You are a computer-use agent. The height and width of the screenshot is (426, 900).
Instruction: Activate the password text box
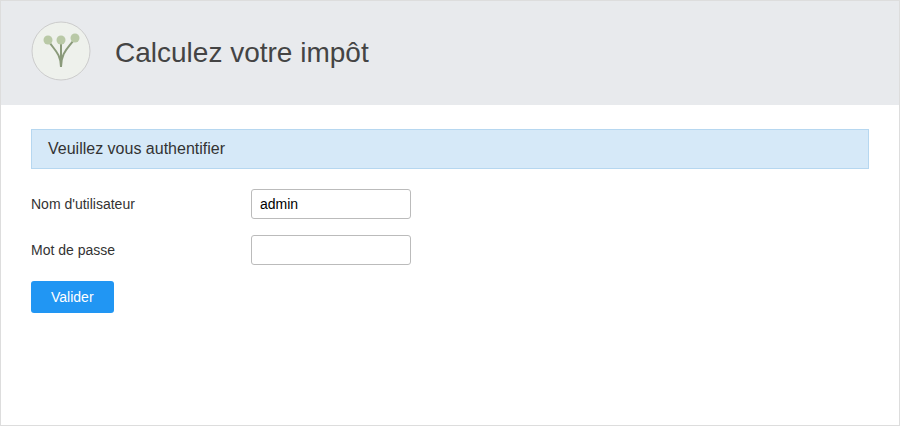(x=331, y=250)
